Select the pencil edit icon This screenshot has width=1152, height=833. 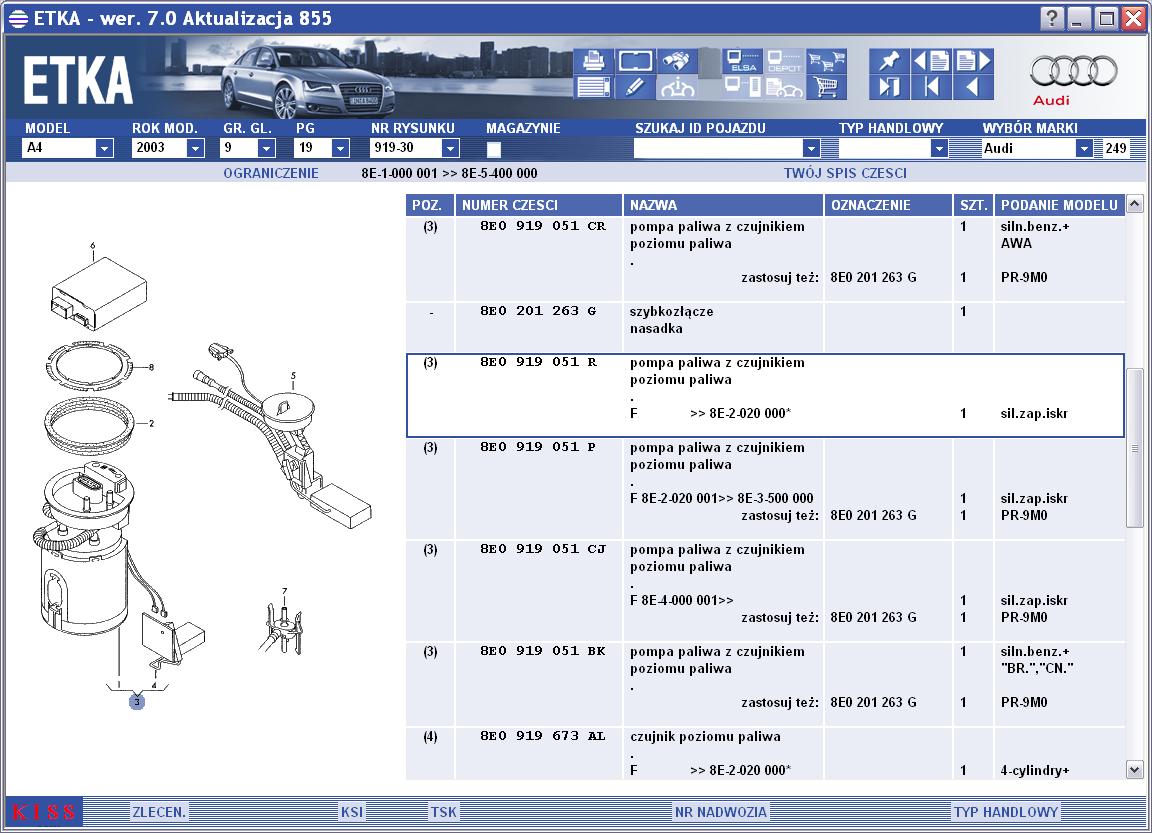tap(636, 87)
